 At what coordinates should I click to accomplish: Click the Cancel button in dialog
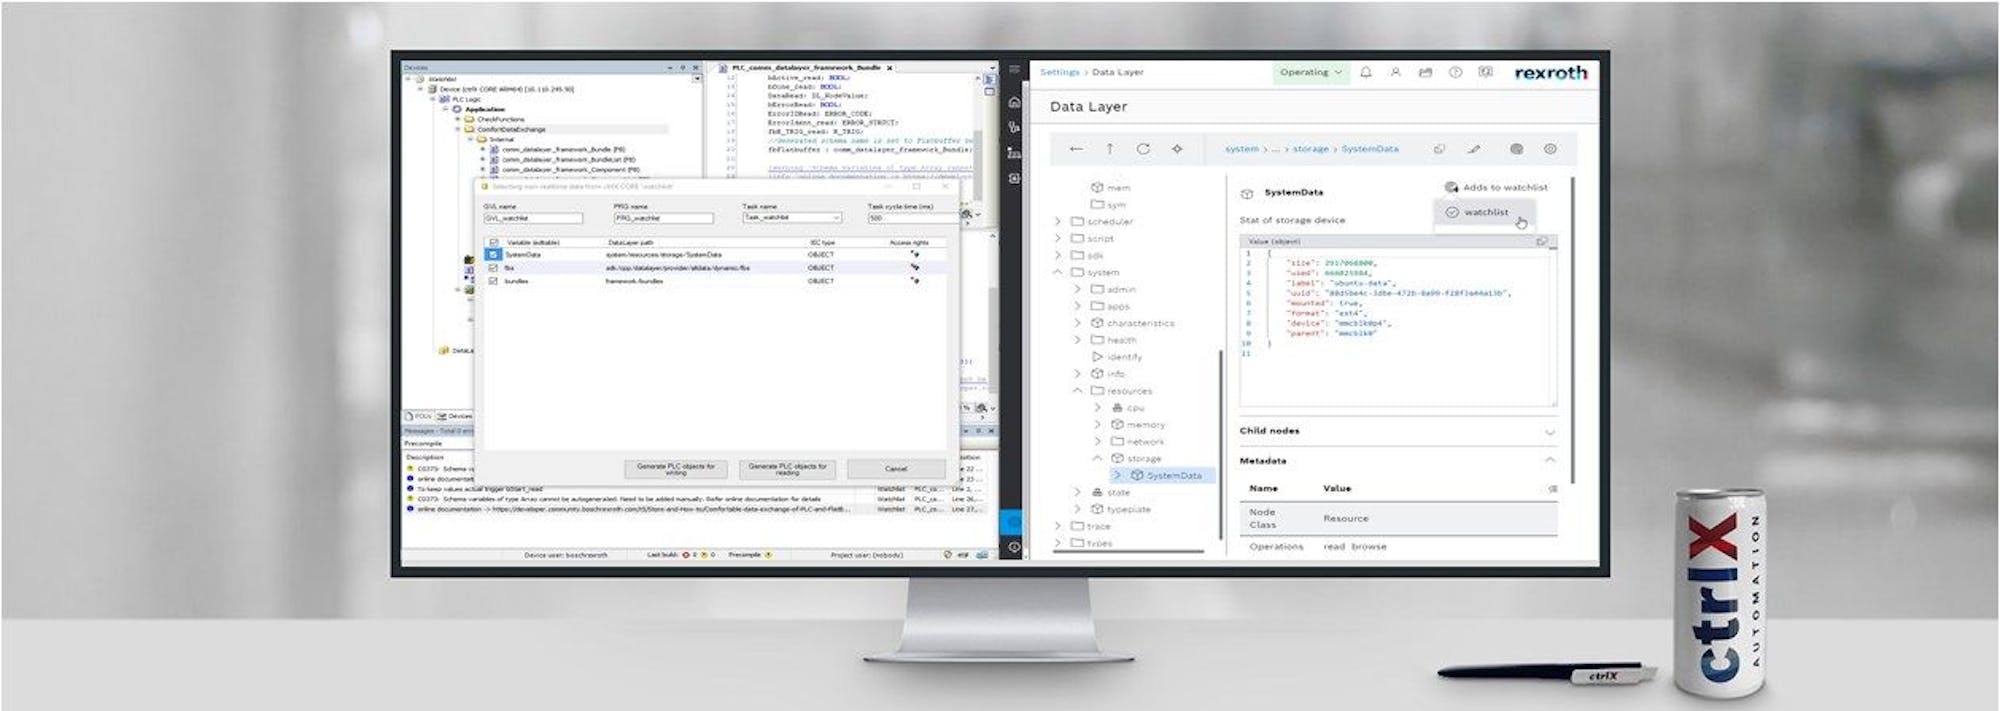pos(895,468)
